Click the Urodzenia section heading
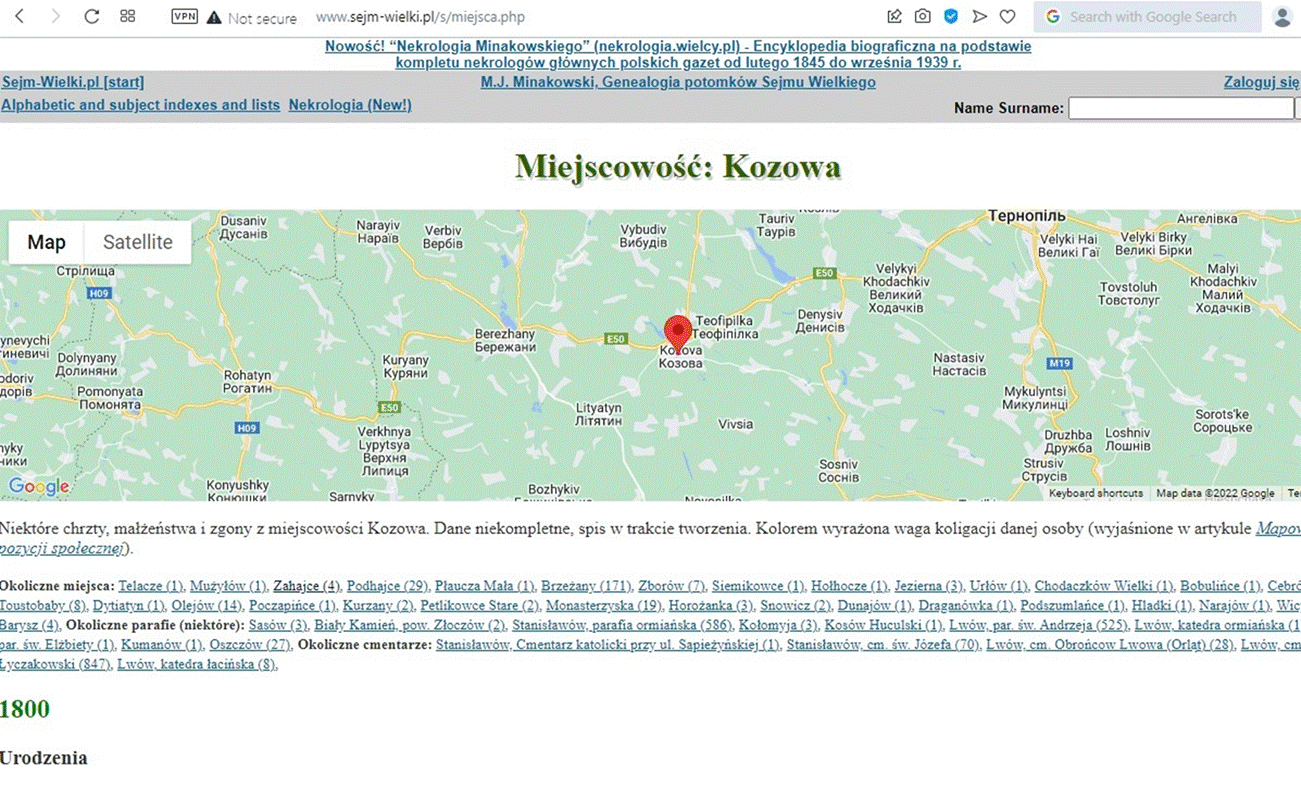Screen dimensions: 1301x786 [x=44, y=757]
